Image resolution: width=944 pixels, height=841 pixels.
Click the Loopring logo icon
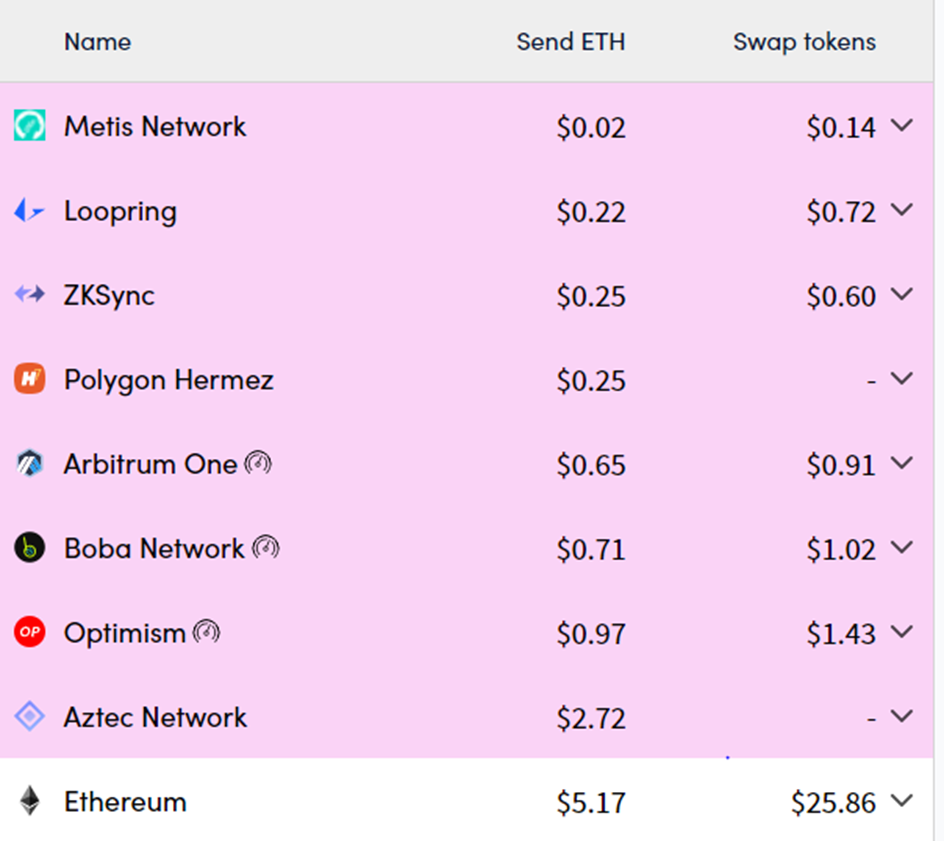(x=29, y=211)
